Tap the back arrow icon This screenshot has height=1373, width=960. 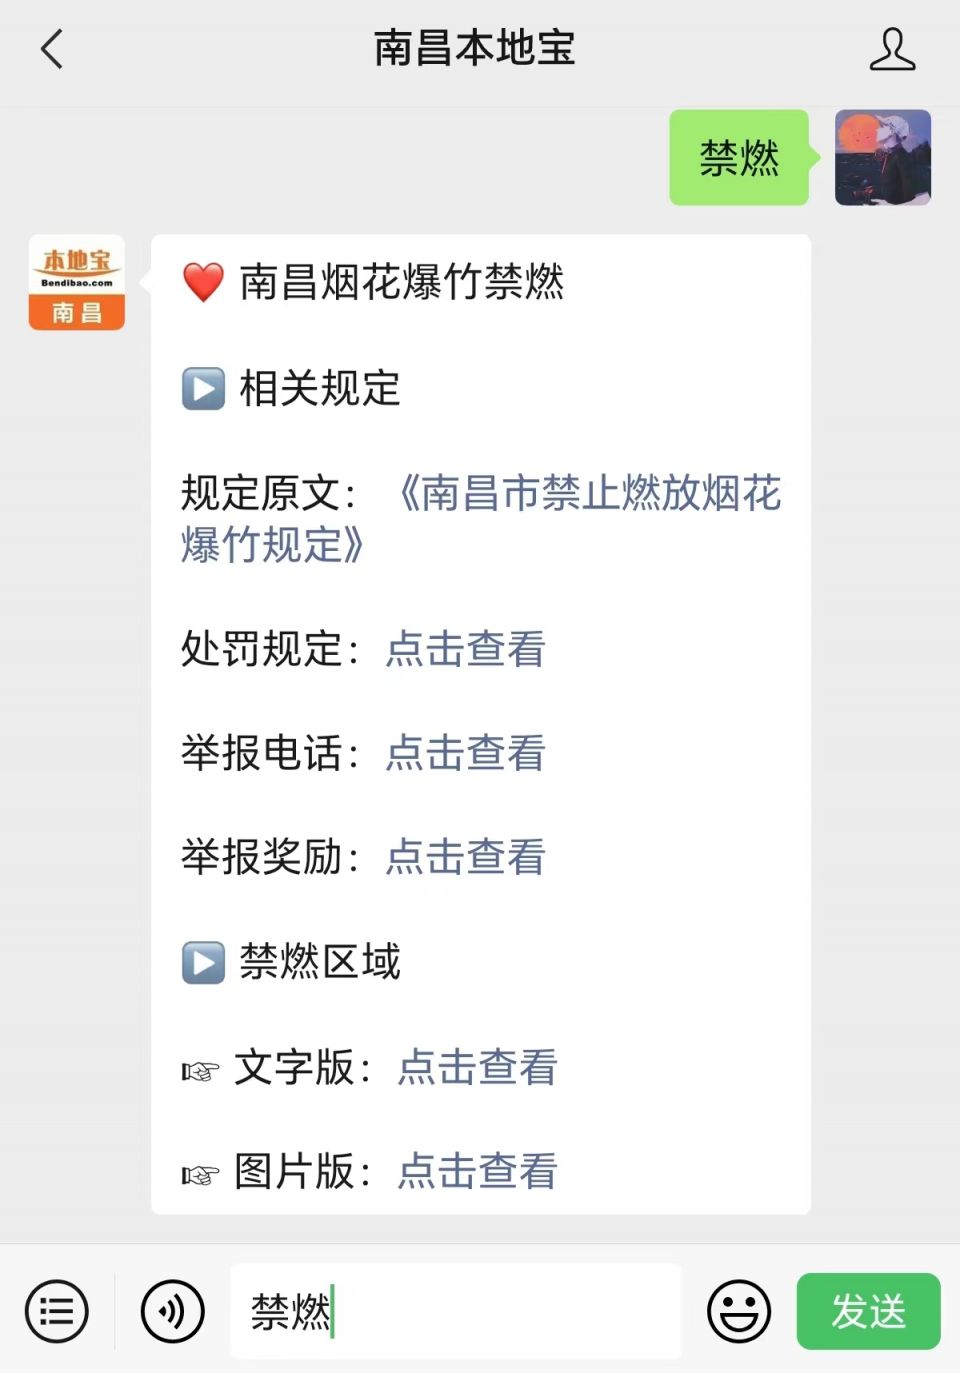click(x=52, y=48)
